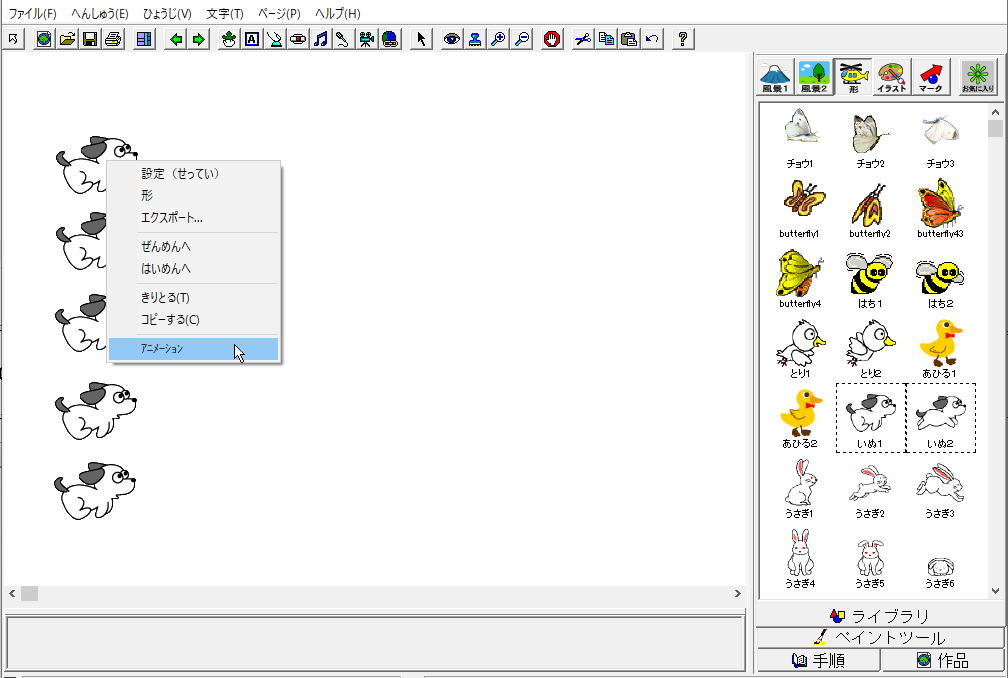Go to next page with right green arrow

pyautogui.click(x=199, y=39)
